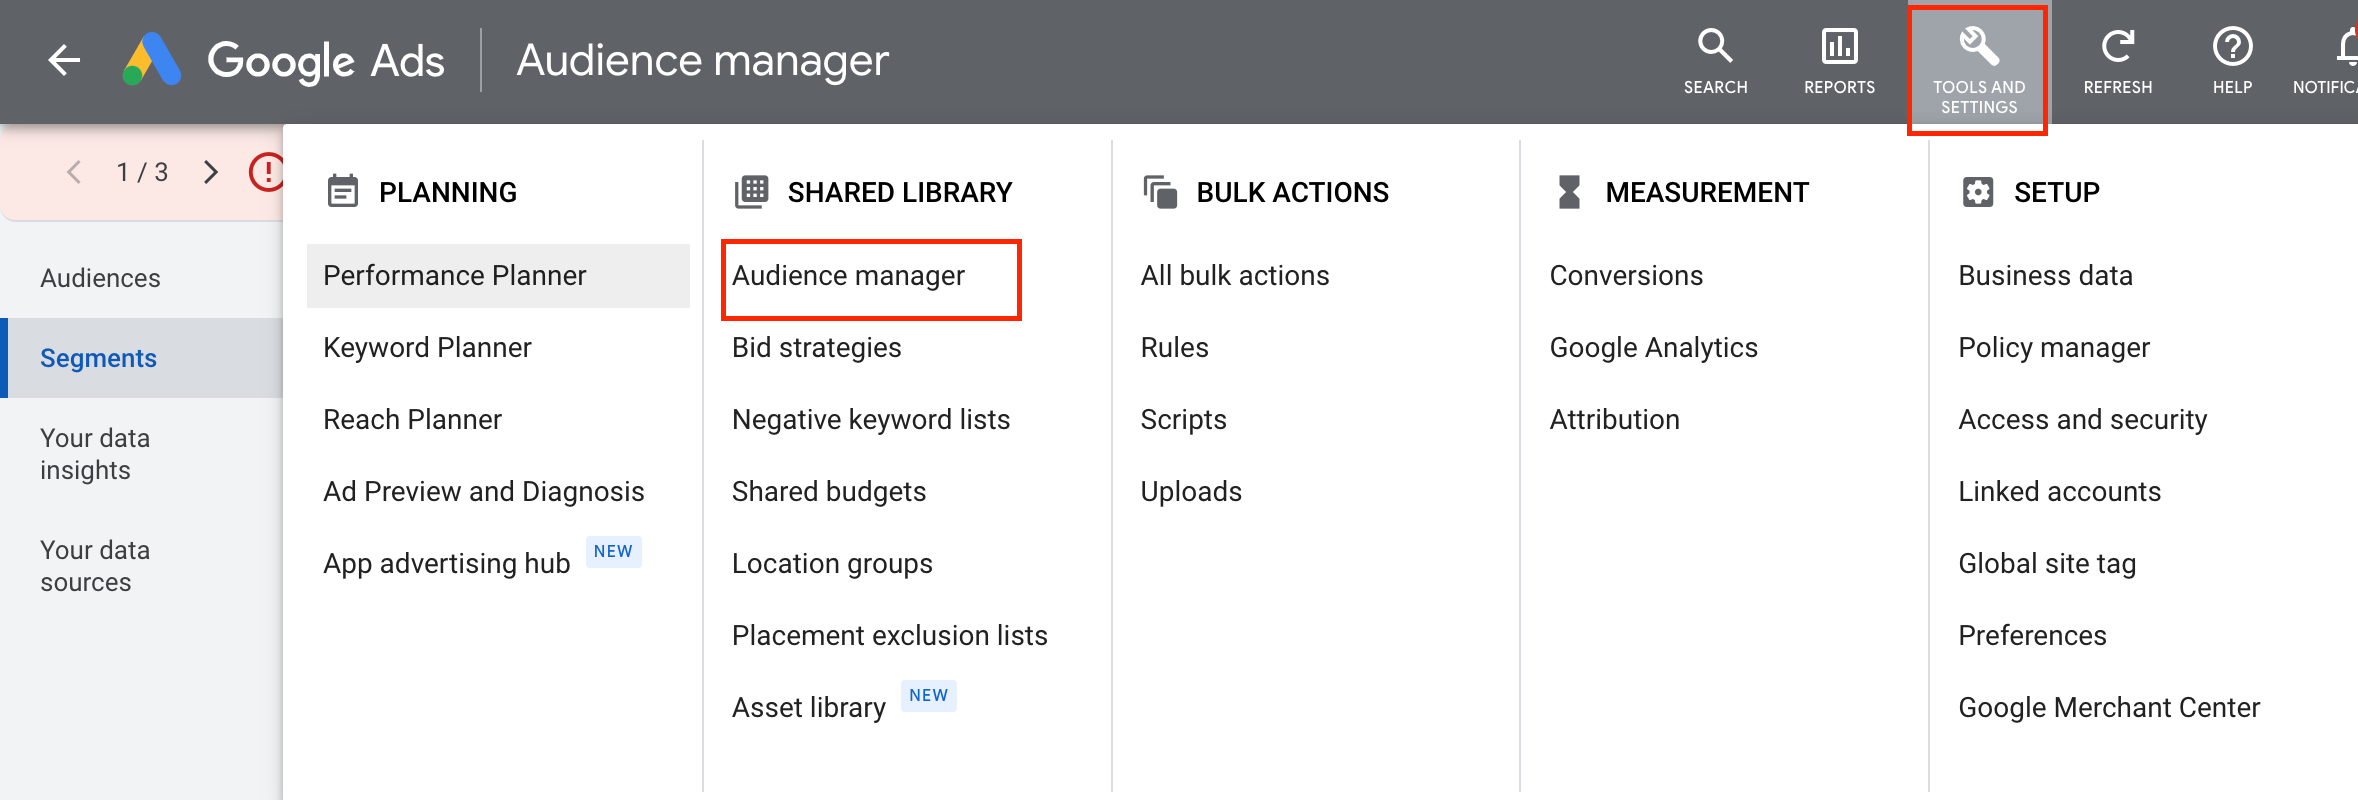Go to previous notification with left chevron
The height and width of the screenshot is (800, 2358).
74,172
